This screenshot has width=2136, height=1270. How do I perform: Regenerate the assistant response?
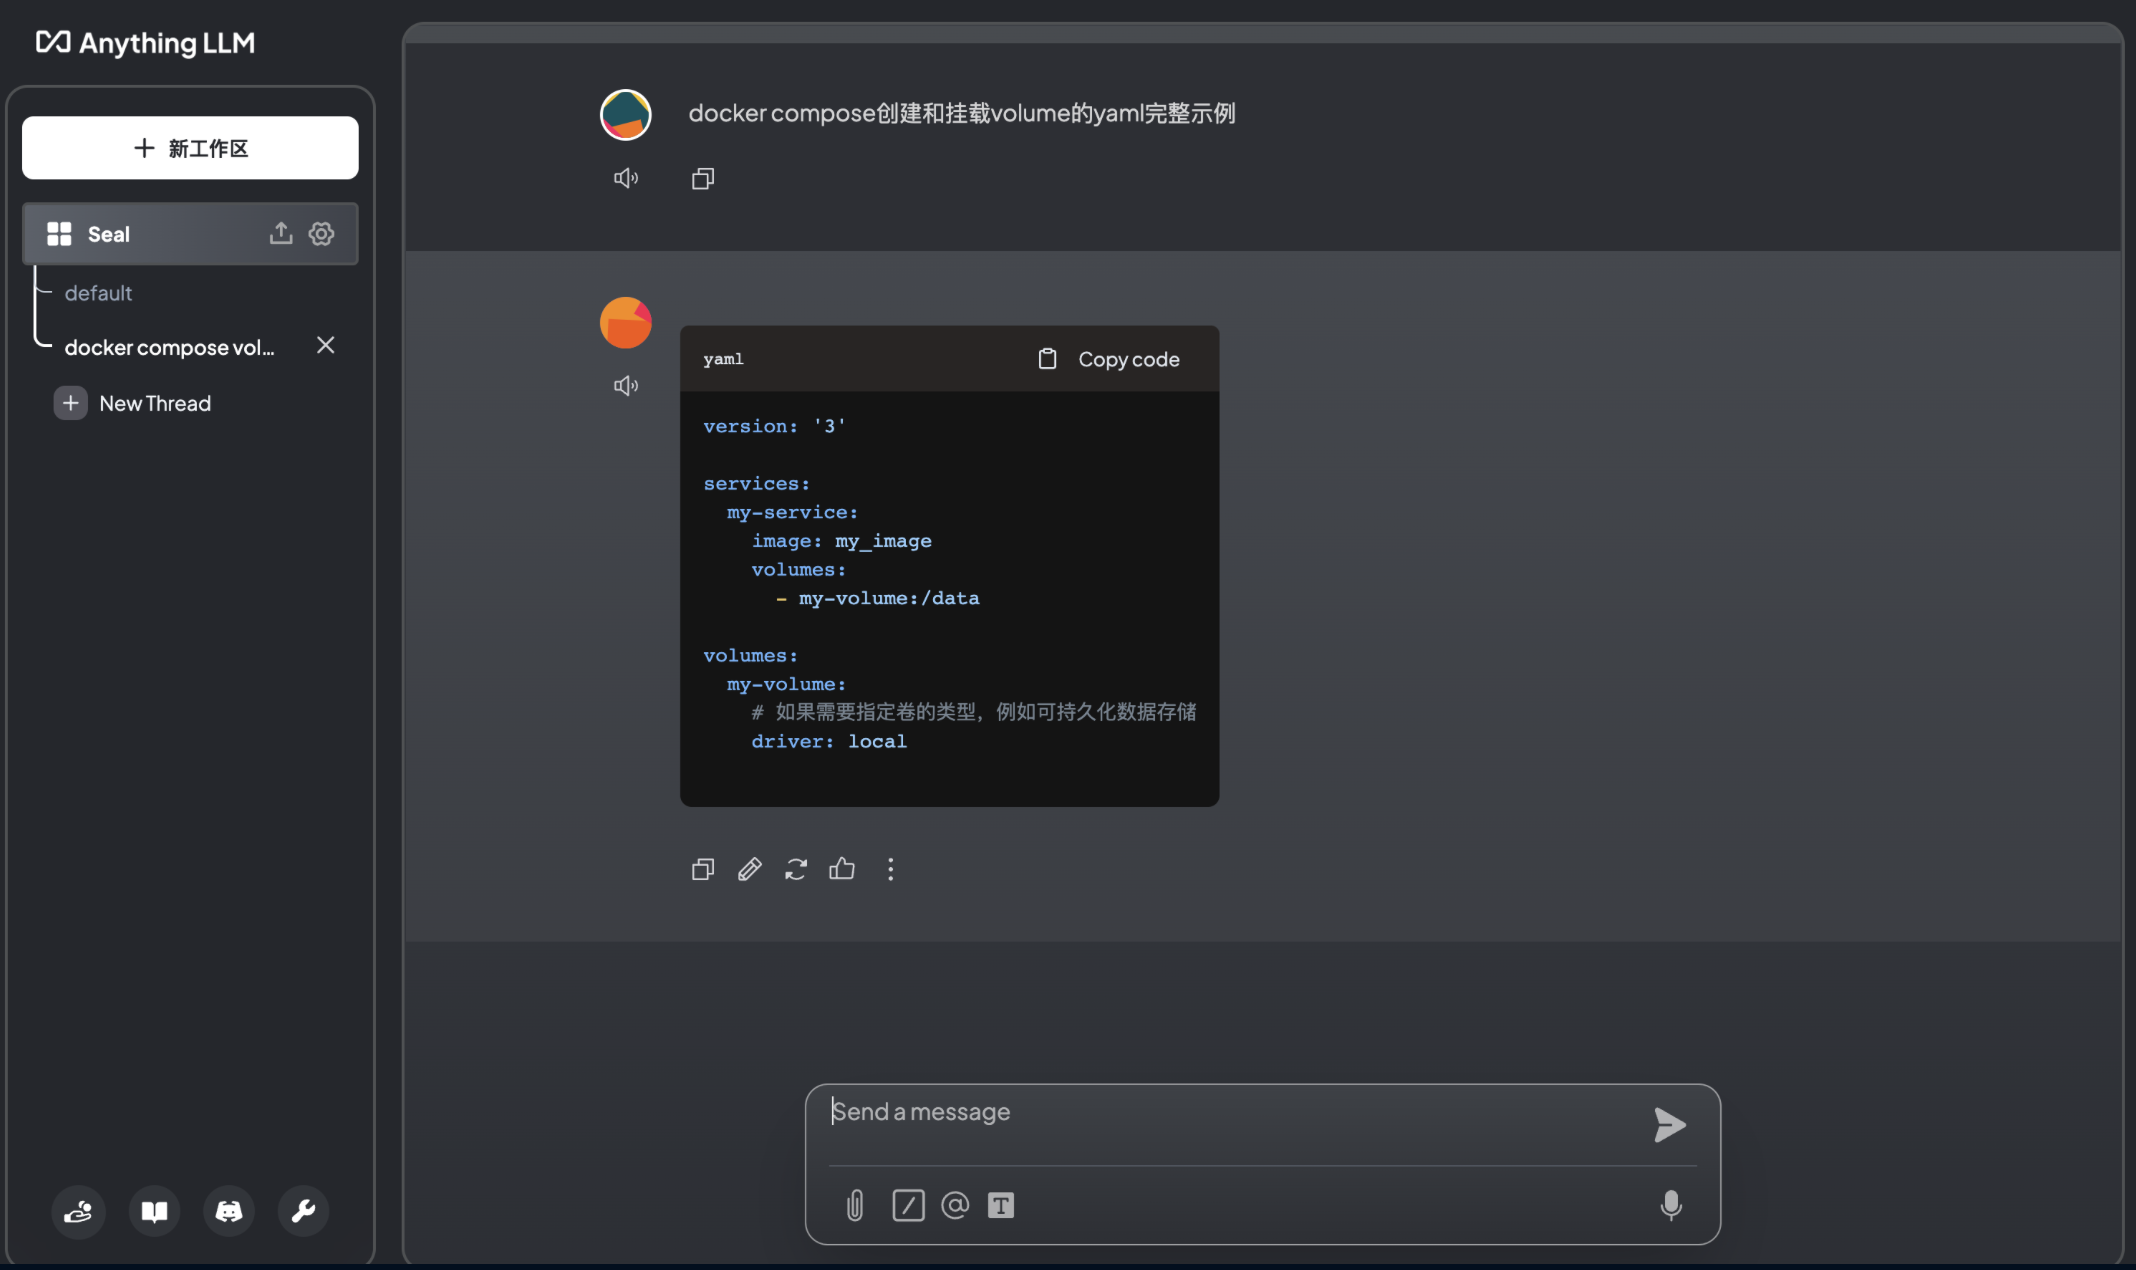[x=795, y=869]
